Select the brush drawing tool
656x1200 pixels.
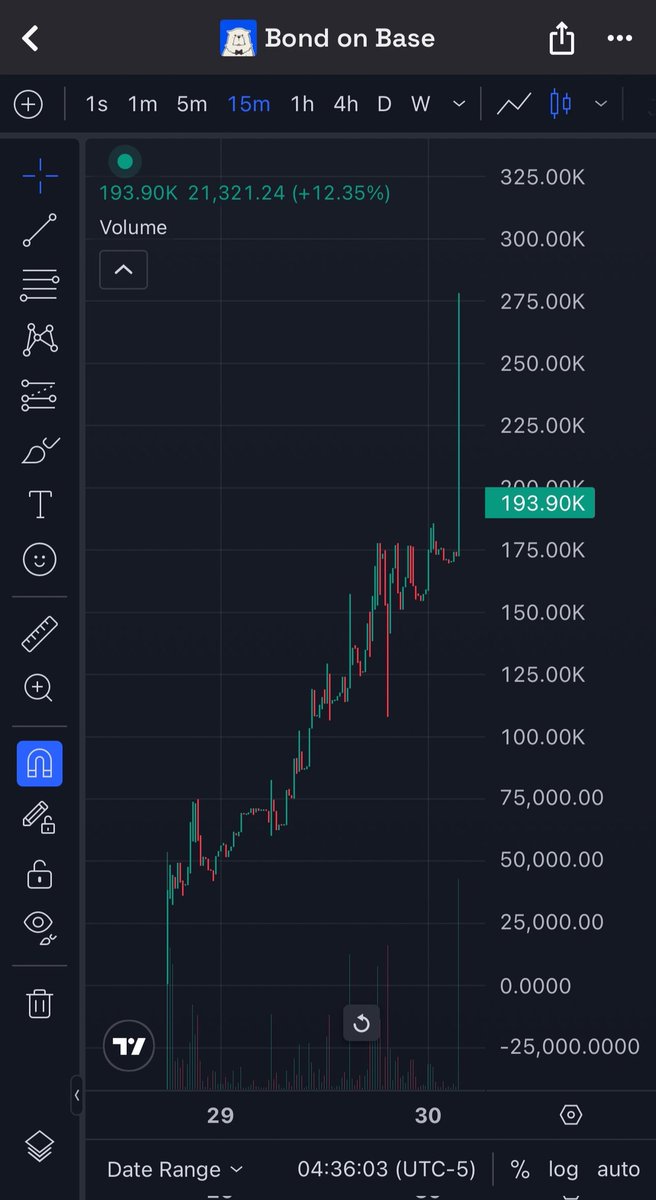(40, 451)
